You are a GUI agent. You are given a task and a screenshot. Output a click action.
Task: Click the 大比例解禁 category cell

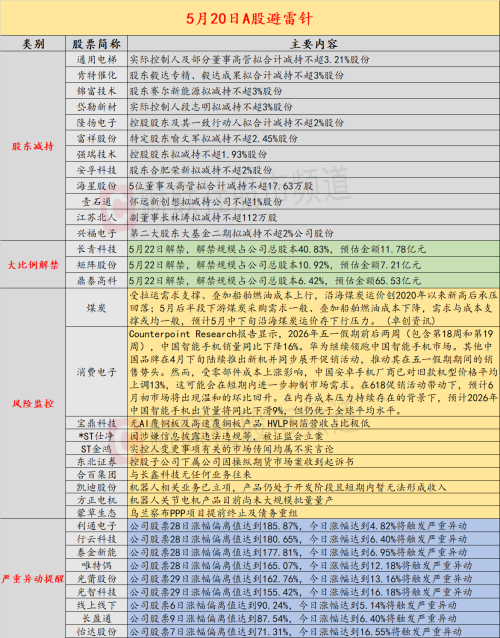33,265
